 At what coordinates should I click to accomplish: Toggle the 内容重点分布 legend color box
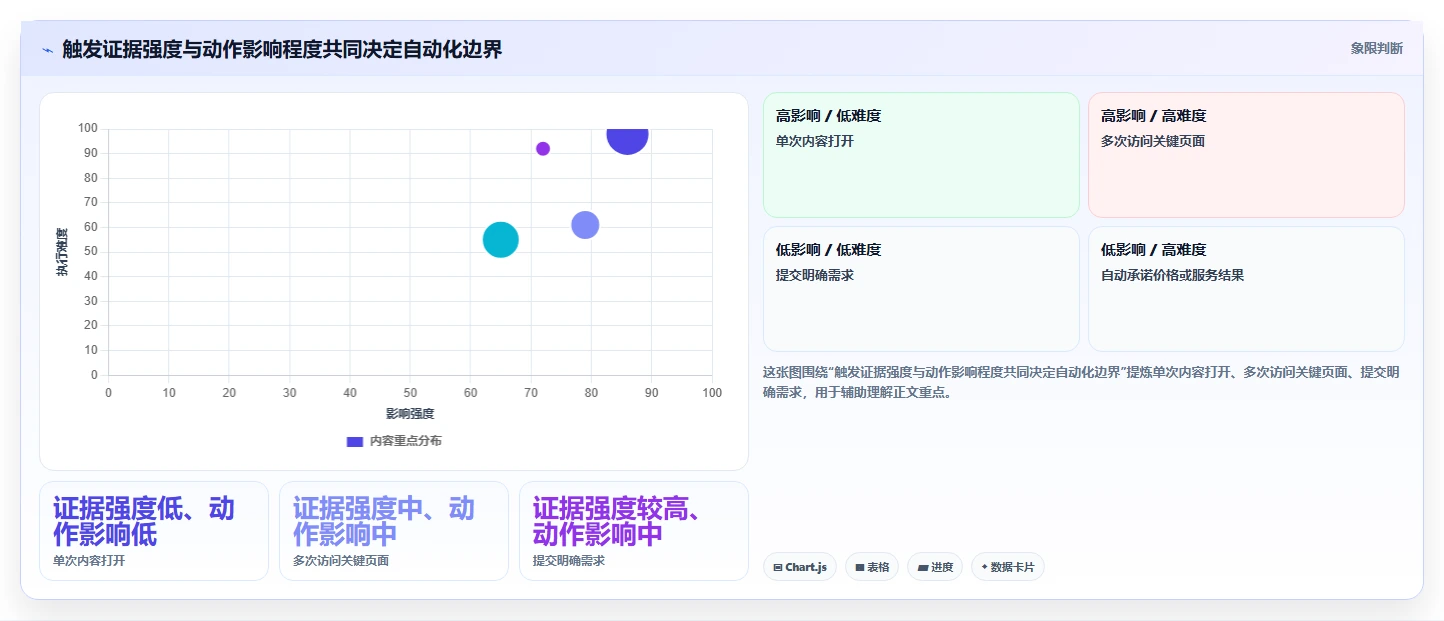pos(354,441)
